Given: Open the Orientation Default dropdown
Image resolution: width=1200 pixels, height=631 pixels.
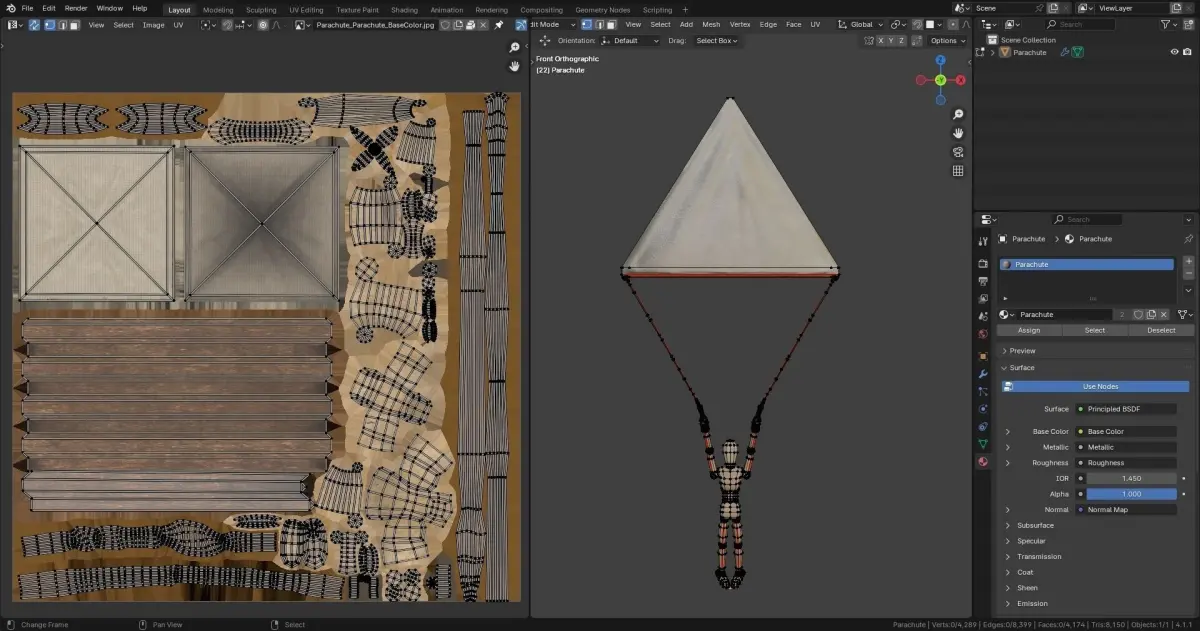Looking at the screenshot, I should pos(630,40).
